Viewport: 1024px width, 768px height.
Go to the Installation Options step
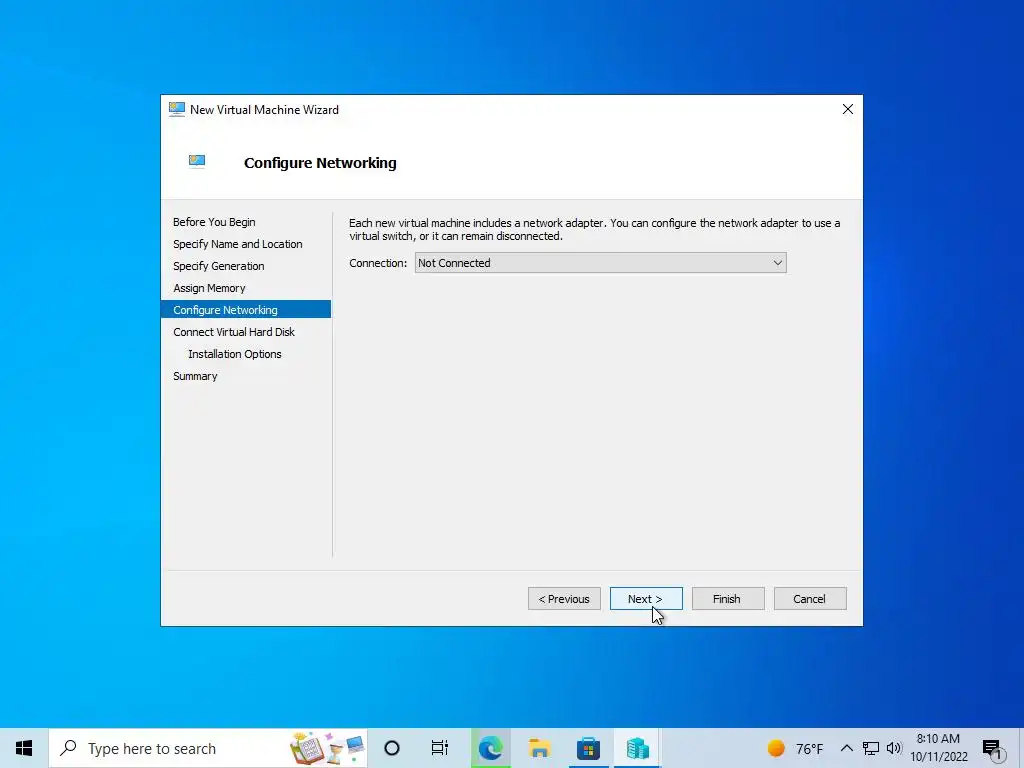point(234,354)
